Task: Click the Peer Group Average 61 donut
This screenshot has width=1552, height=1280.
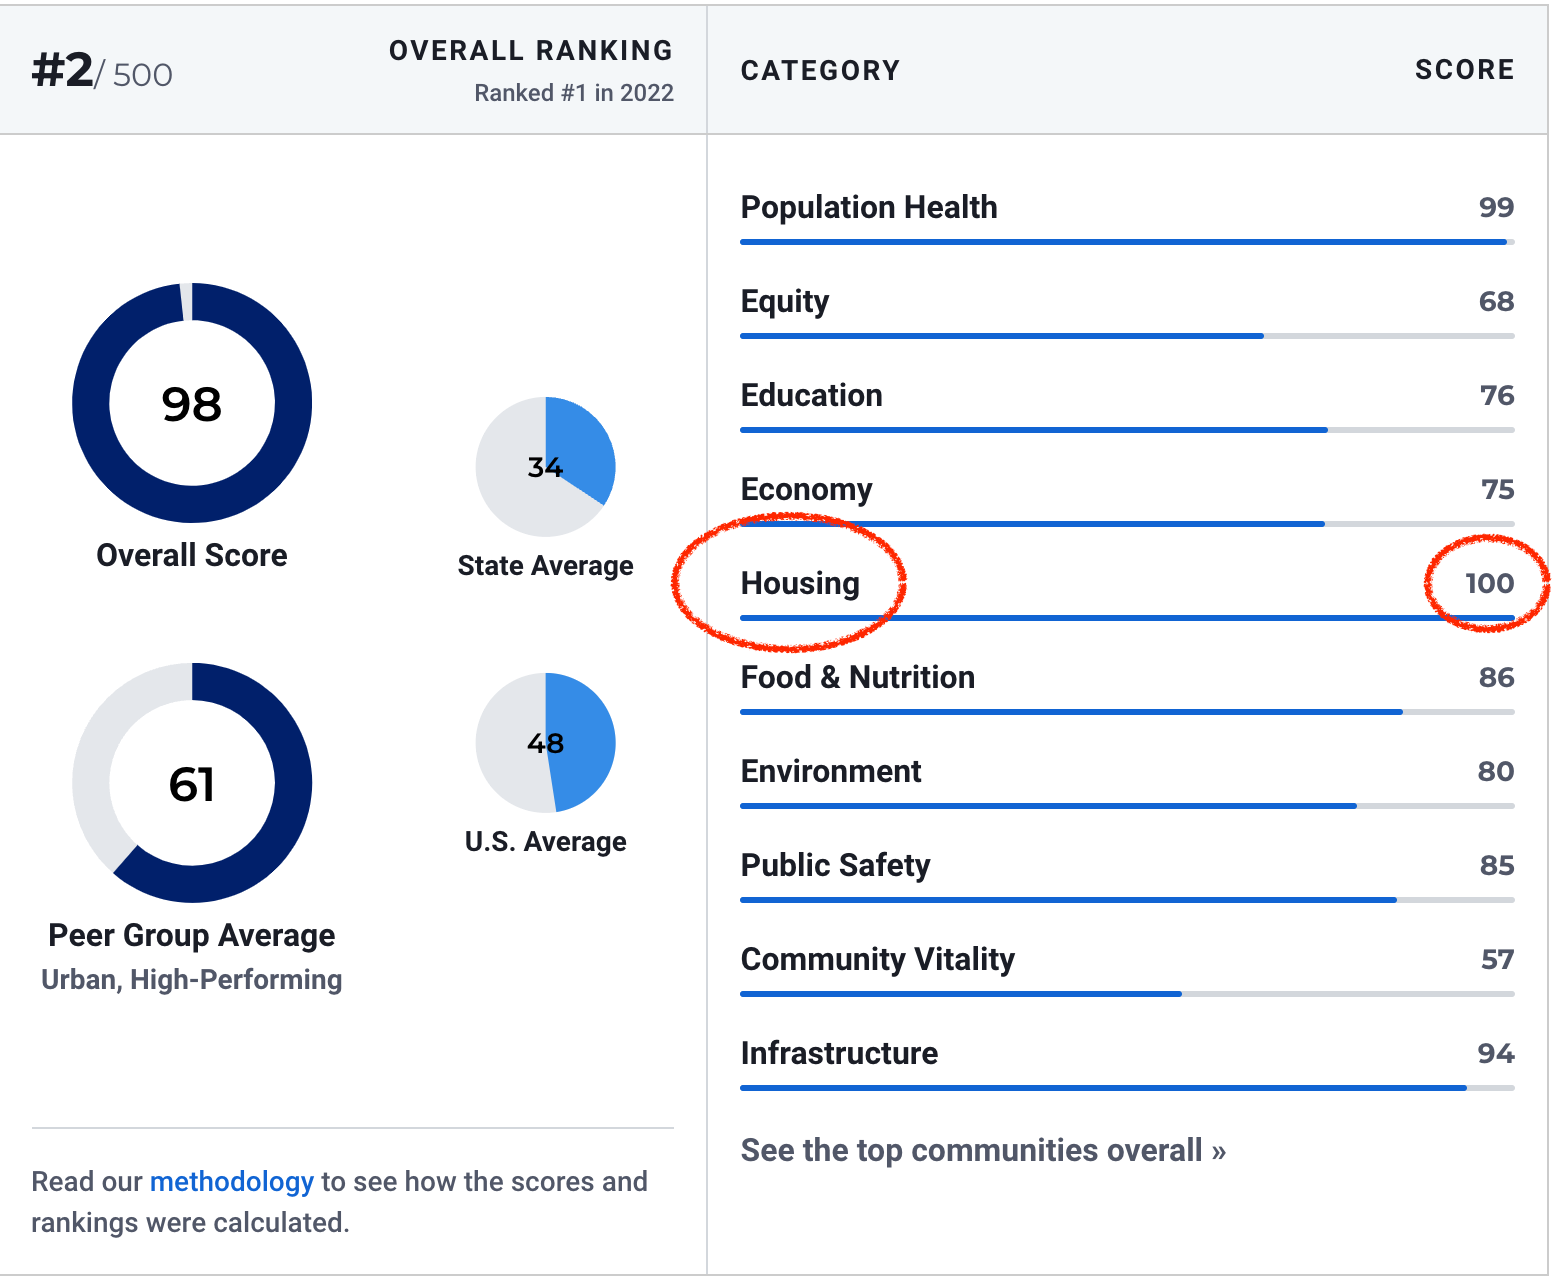Action: pyautogui.click(x=192, y=783)
